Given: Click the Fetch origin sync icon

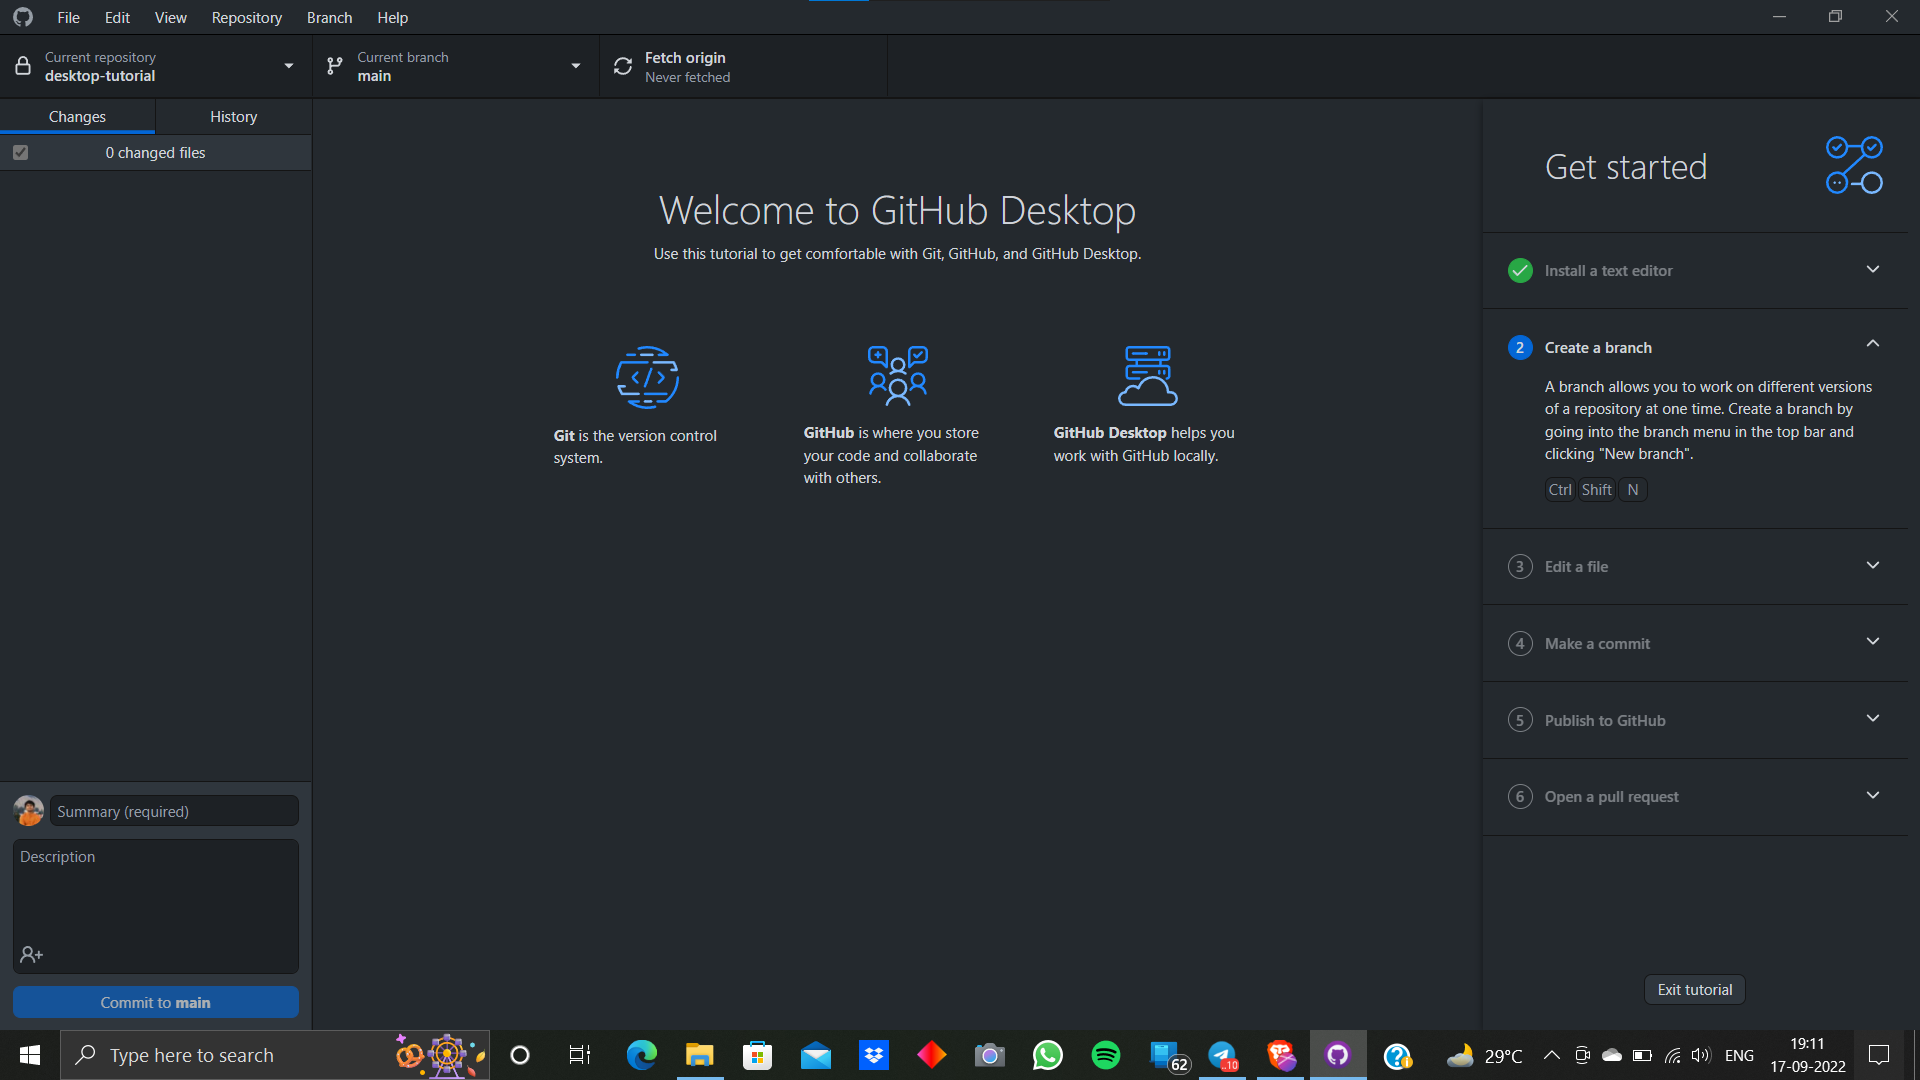Looking at the screenshot, I should tap(622, 65).
